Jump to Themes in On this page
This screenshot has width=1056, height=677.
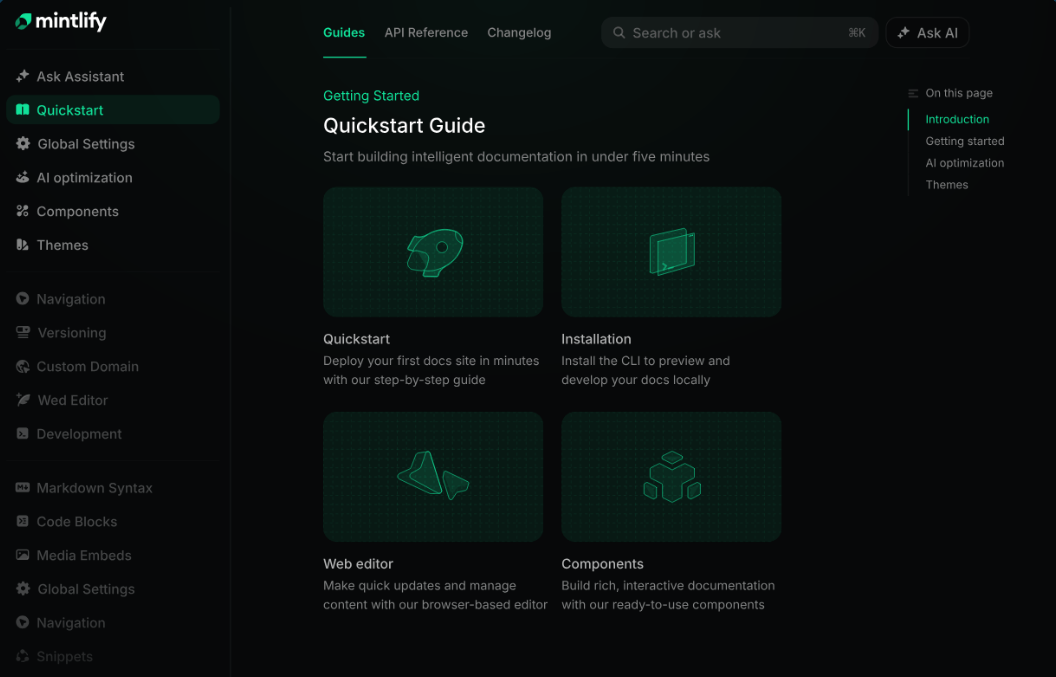[x=946, y=185]
